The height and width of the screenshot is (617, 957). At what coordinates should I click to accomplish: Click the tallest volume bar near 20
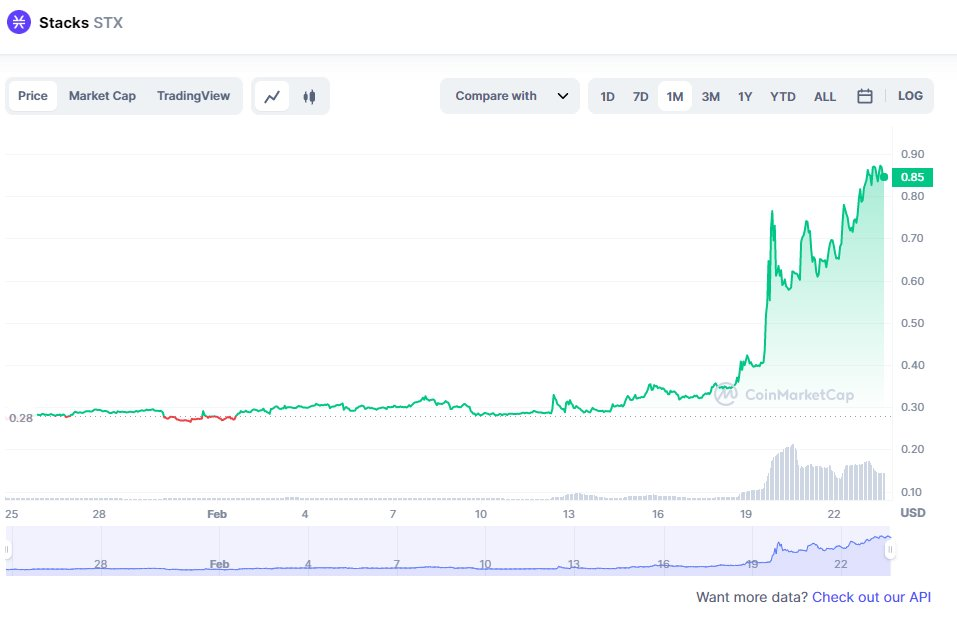click(793, 472)
